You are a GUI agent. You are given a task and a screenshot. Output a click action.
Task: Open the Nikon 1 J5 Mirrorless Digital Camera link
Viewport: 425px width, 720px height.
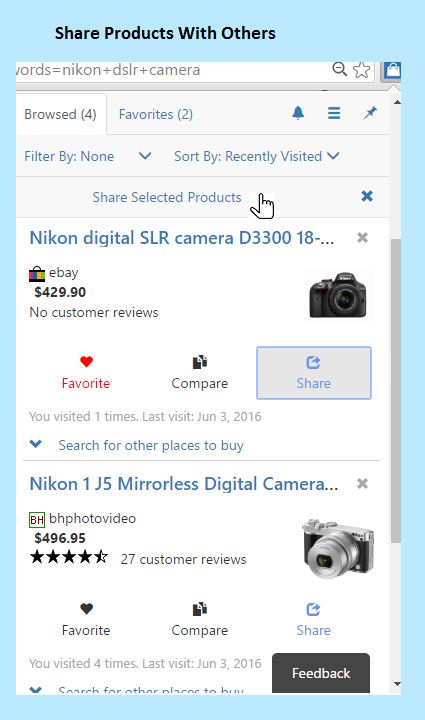coord(184,484)
